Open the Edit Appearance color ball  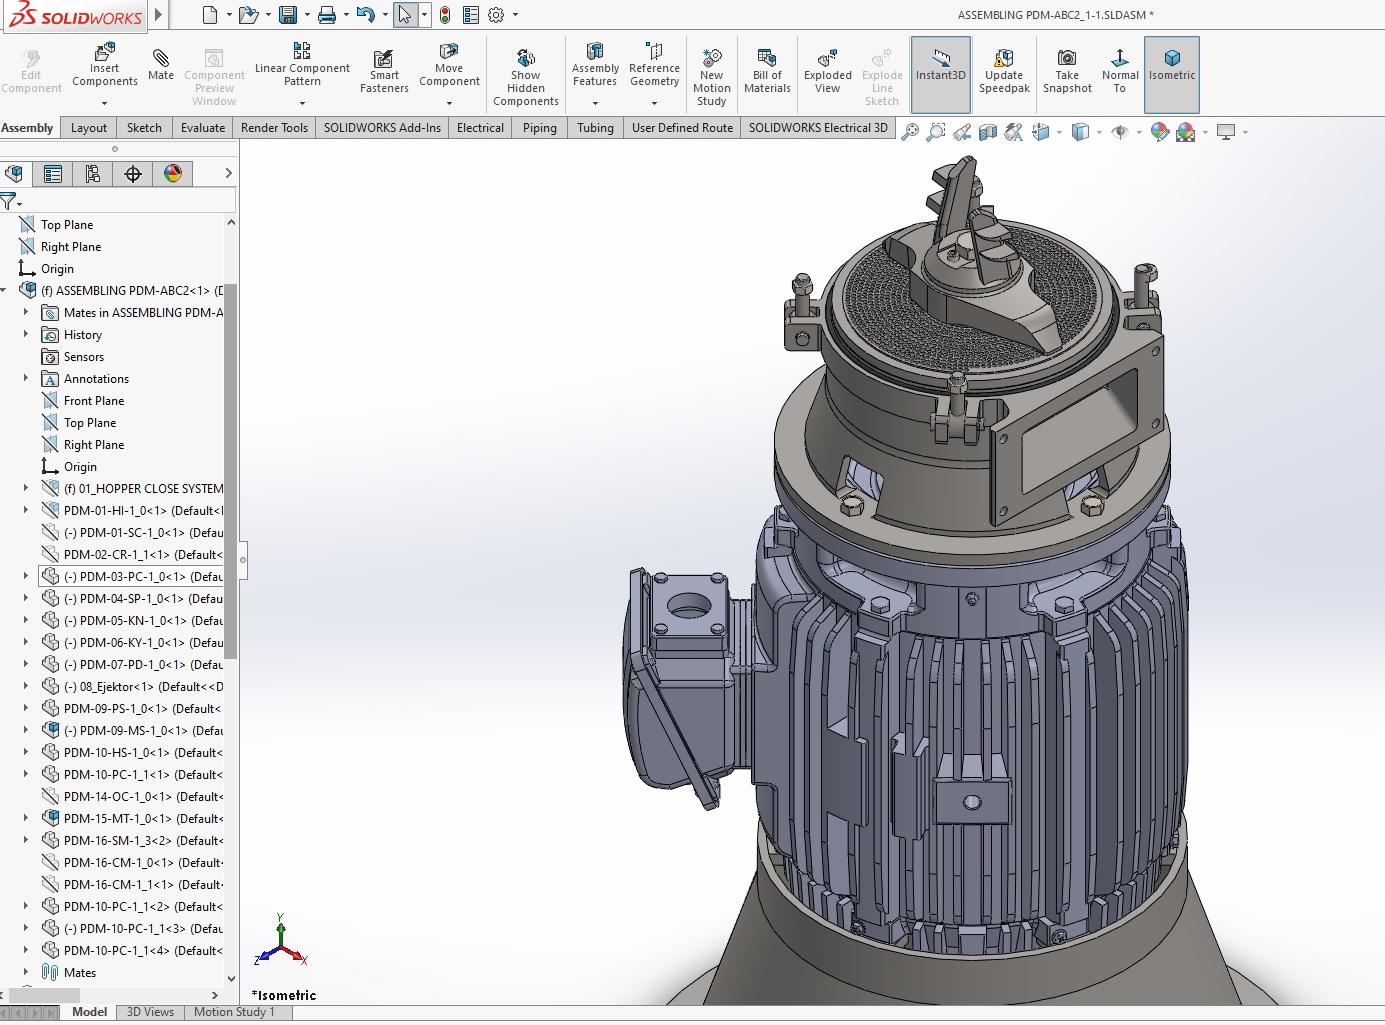tap(1160, 132)
